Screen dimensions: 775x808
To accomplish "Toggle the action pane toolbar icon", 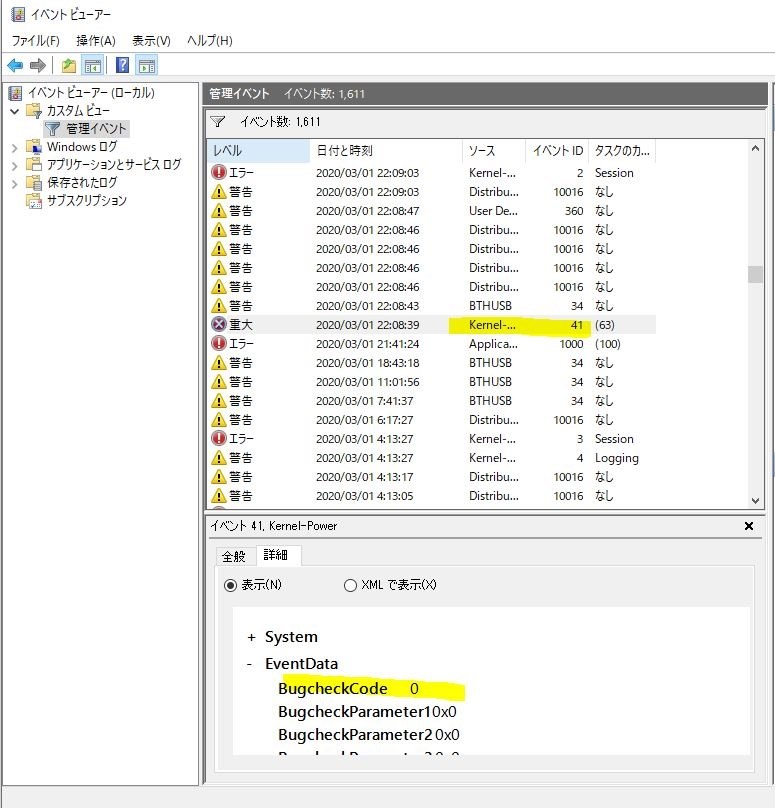I will point(147,65).
